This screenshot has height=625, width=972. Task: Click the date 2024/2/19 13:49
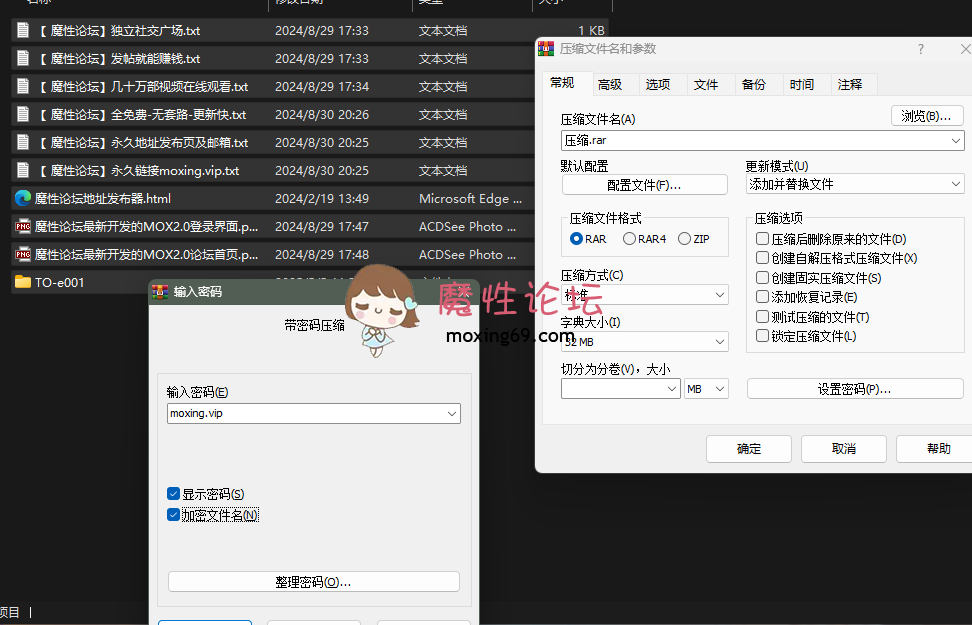[322, 198]
